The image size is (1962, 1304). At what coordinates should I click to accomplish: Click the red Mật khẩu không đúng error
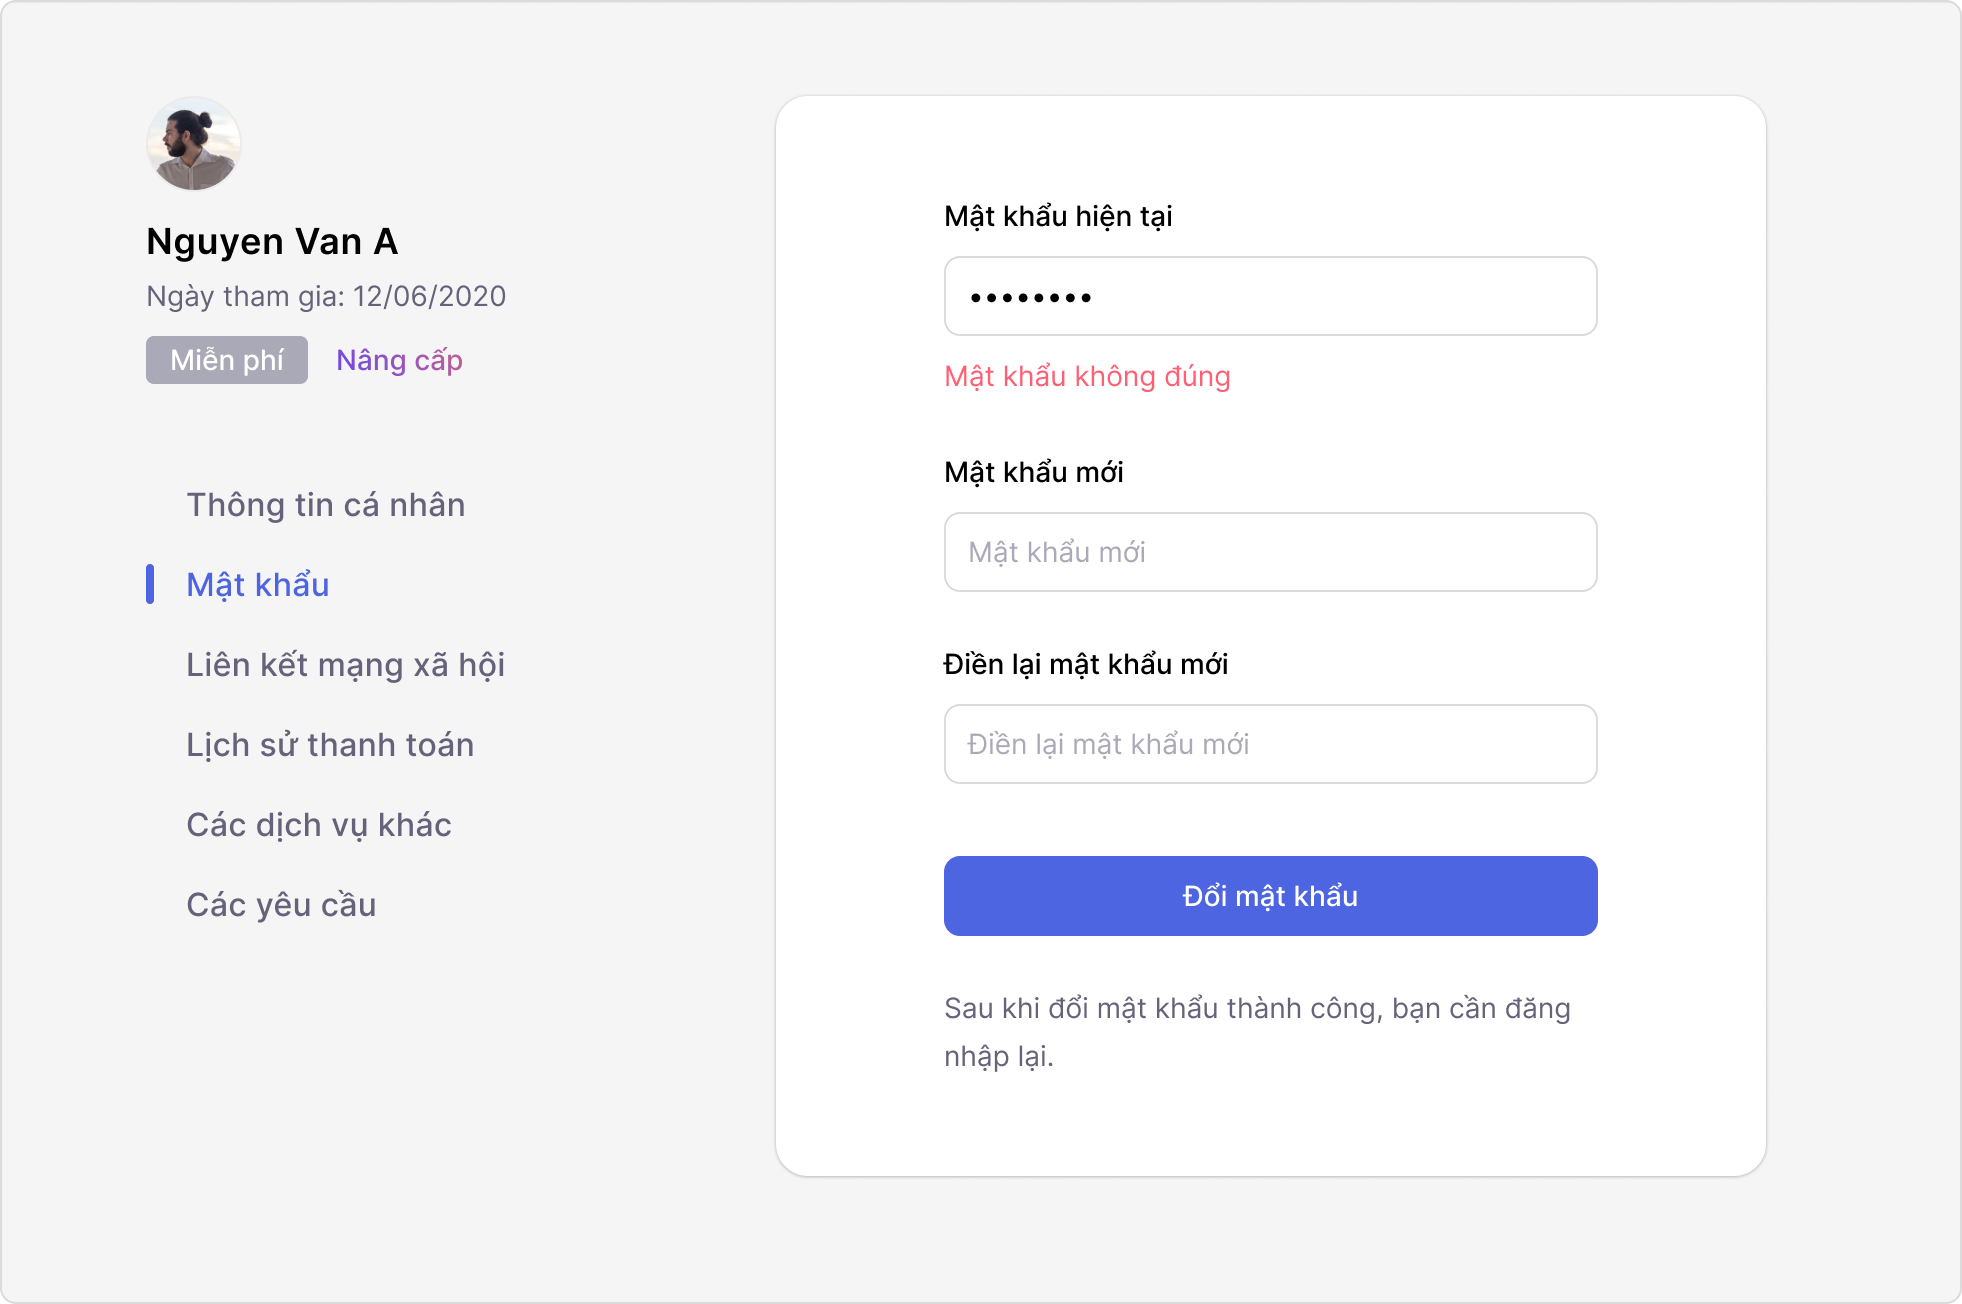click(x=1087, y=376)
